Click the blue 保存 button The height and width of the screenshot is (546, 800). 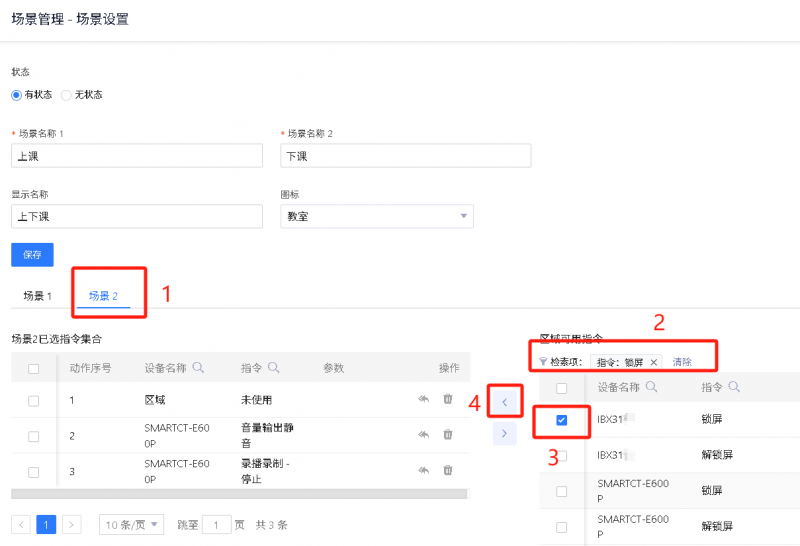coord(32,254)
